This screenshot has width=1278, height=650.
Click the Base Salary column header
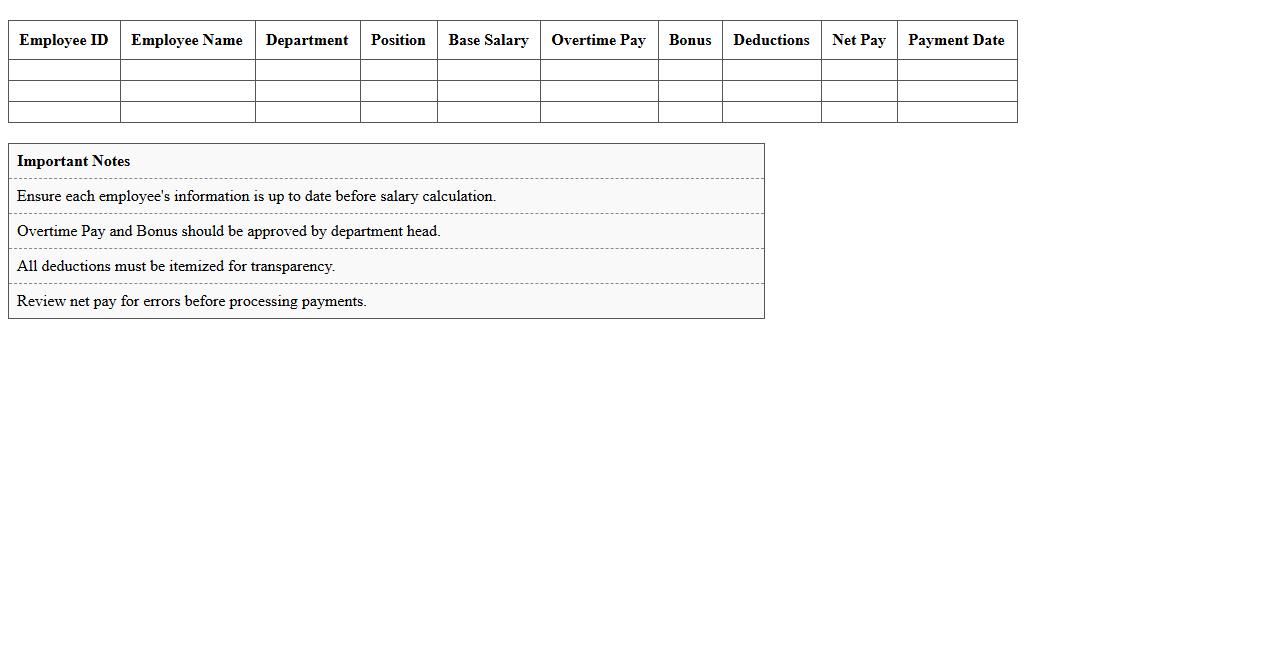pyautogui.click(x=488, y=40)
